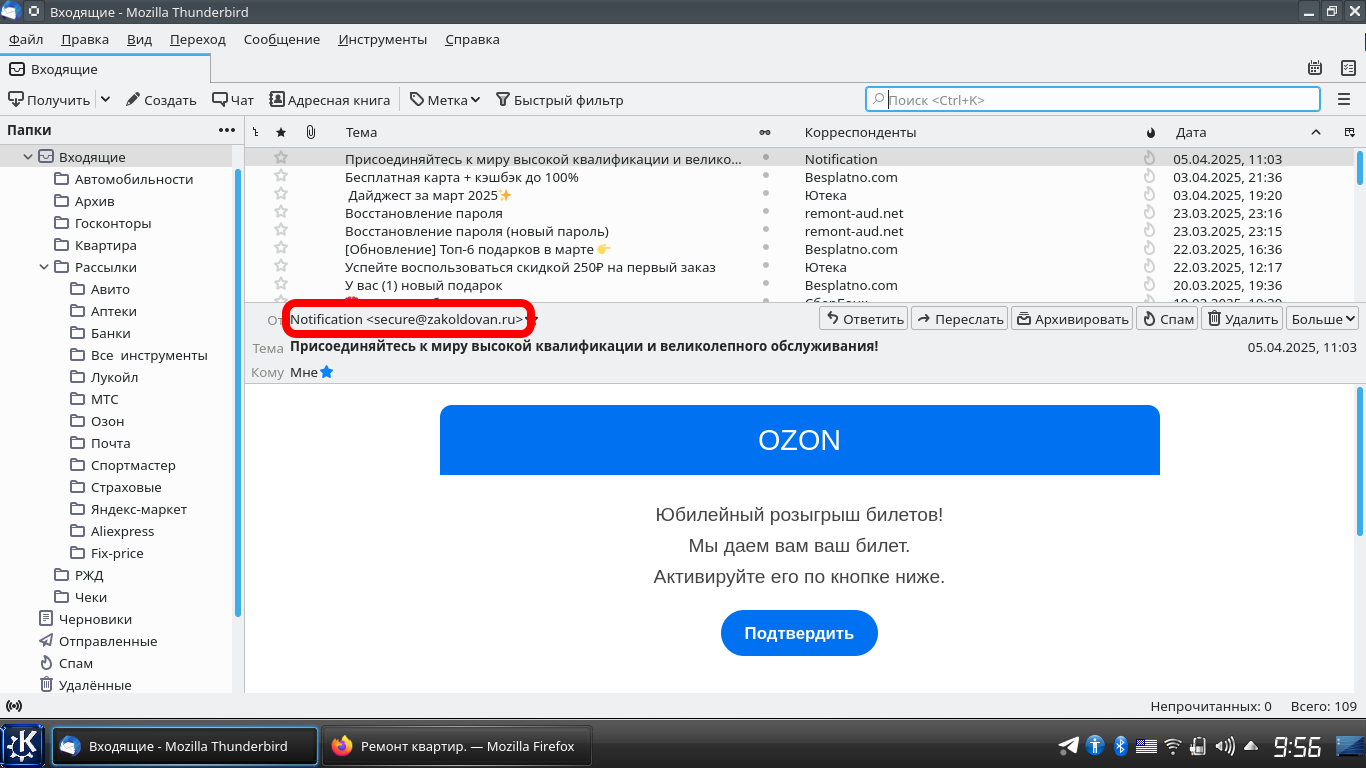Open the Переход menu
This screenshot has height=768, width=1366.
[x=198, y=39]
